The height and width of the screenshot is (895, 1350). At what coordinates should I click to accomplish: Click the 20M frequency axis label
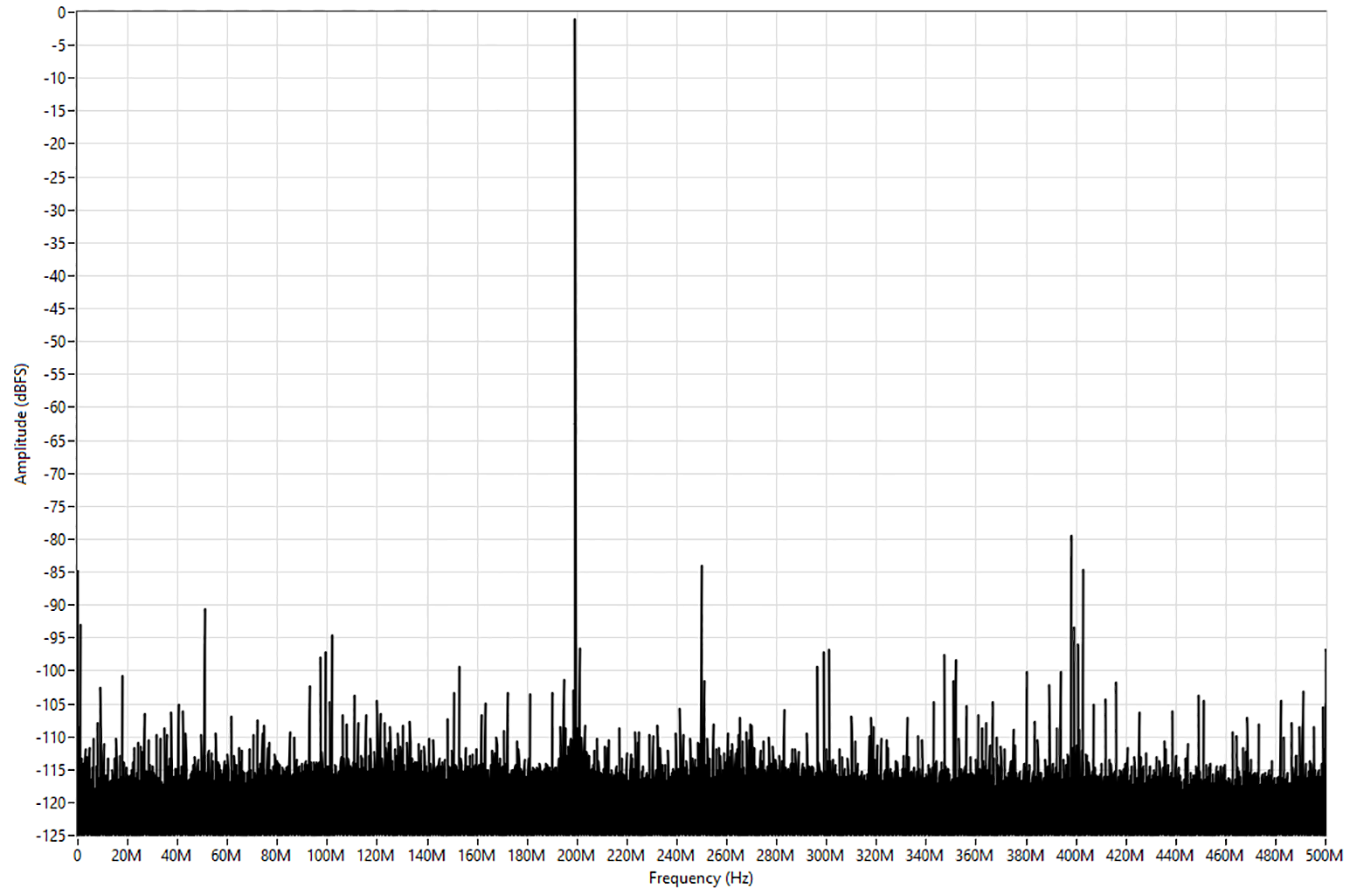coord(127,857)
